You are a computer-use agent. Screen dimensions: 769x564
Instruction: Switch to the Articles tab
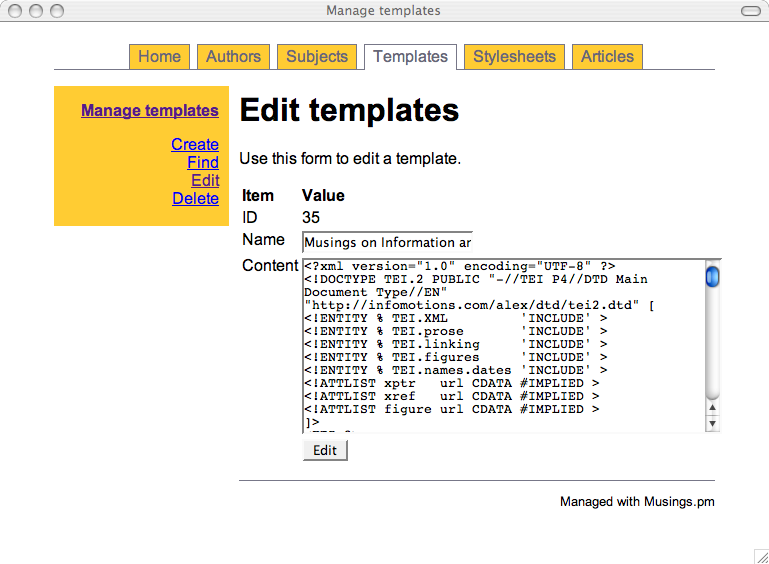click(x=607, y=57)
